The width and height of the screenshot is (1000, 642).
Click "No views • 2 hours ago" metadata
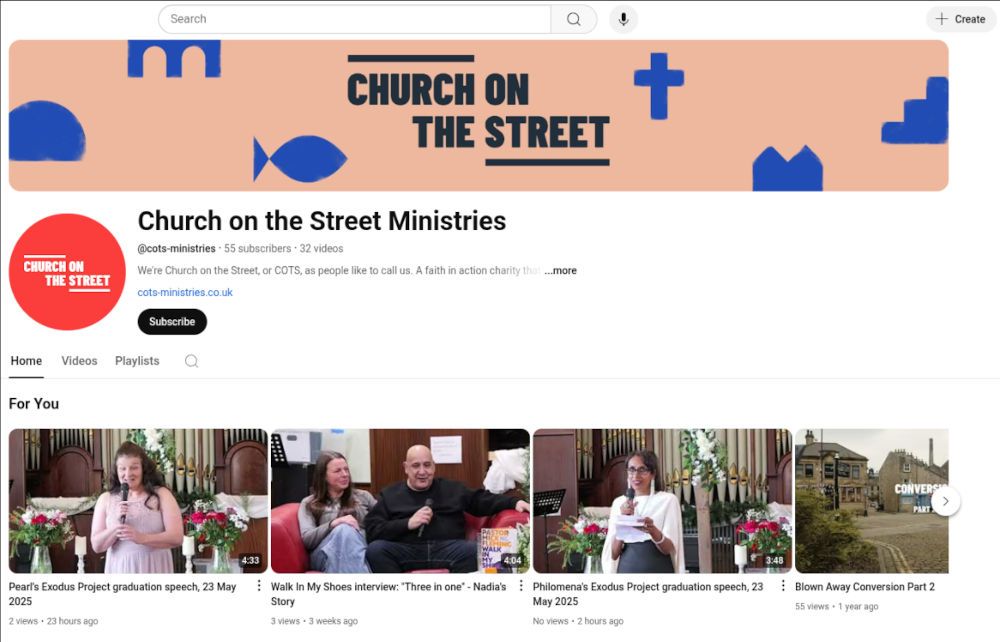pos(578,621)
